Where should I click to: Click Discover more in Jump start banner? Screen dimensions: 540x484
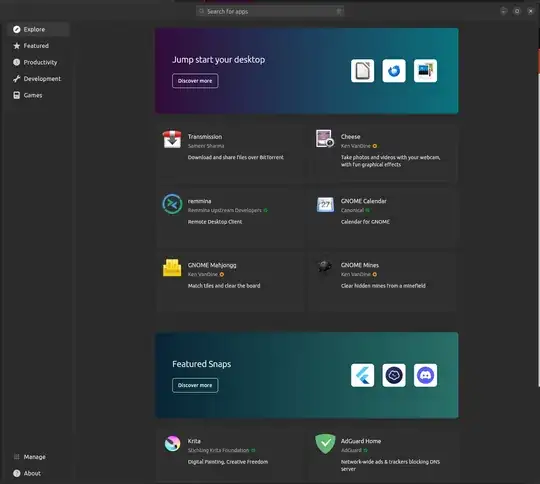[195, 81]
